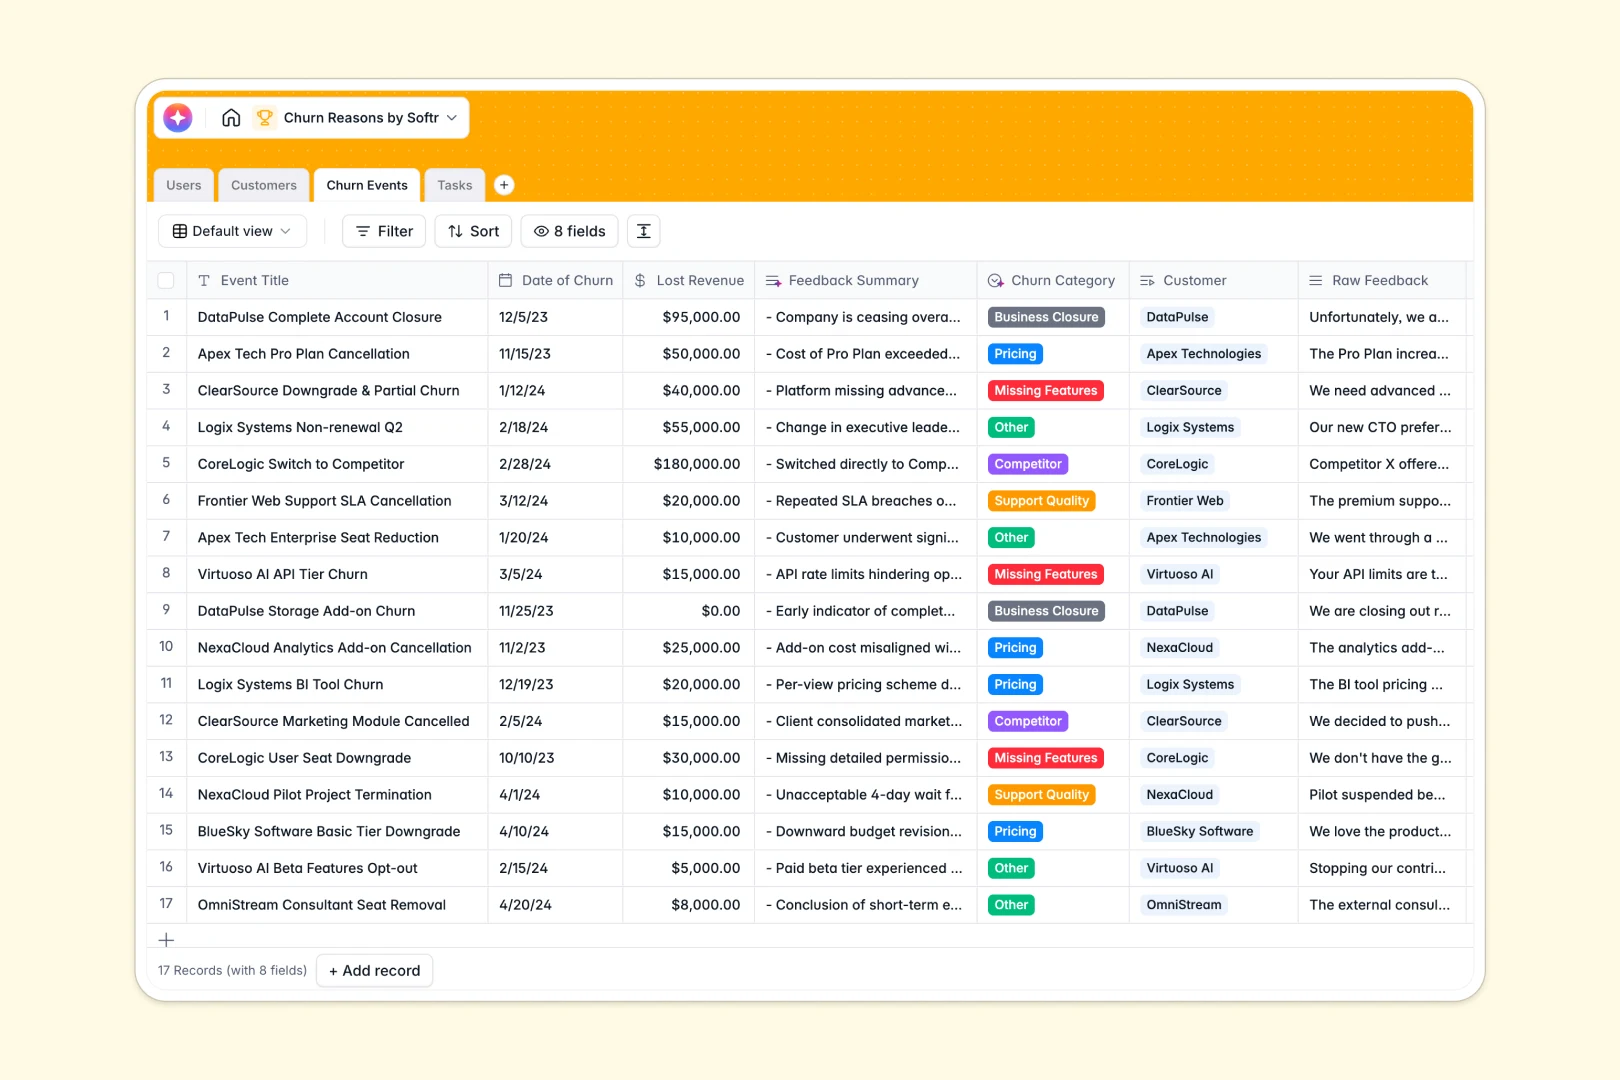The image size is (1620, 1080).
Task: Click the CoreLogic Switch to Competitor cell
Action: click(337, 464)
